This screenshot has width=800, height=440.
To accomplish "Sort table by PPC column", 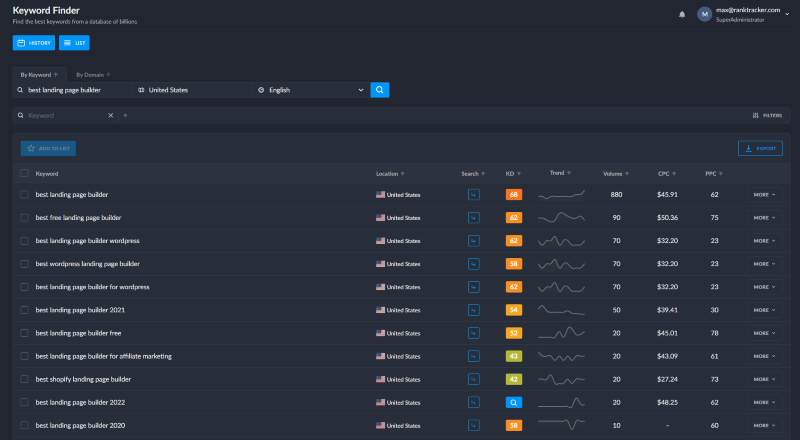I will pyautogui.click(x=714, y=174).
